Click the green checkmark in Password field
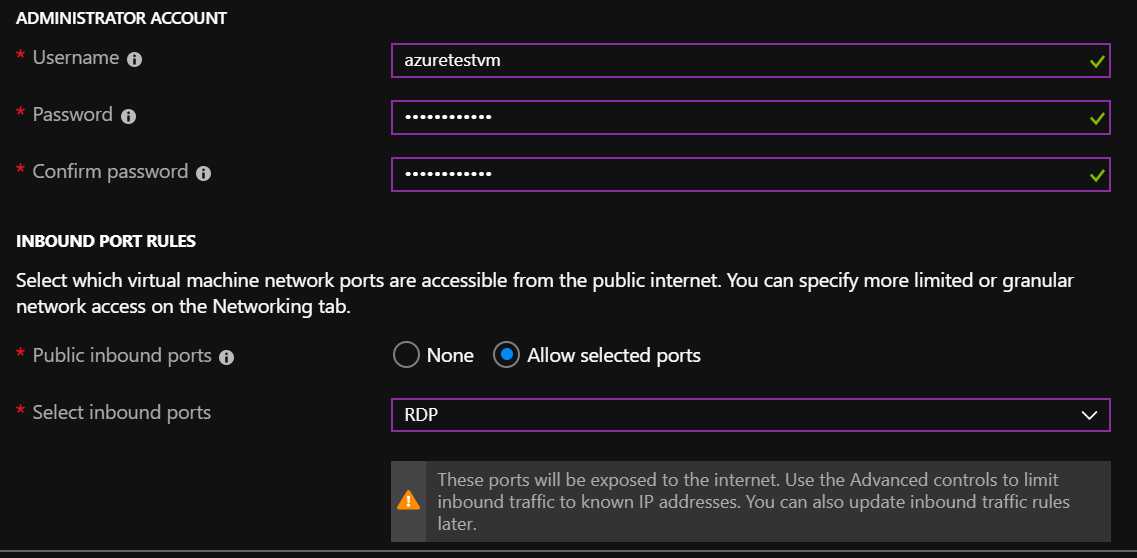The width and height of the screenshot is (1137, 558). pyautogui.click(x=1097, y=118)
